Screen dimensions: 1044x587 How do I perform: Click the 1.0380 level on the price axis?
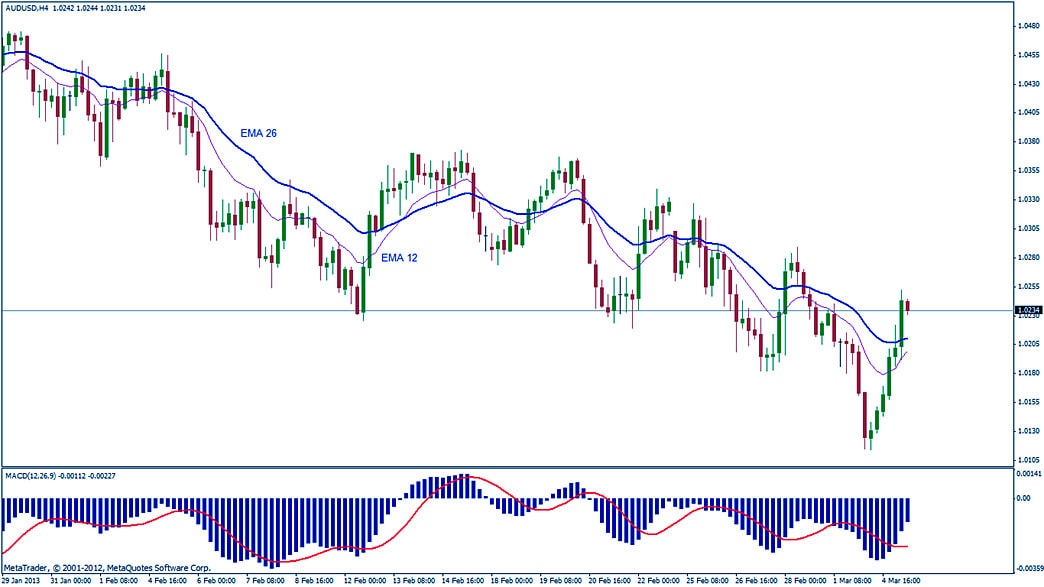1027,141
